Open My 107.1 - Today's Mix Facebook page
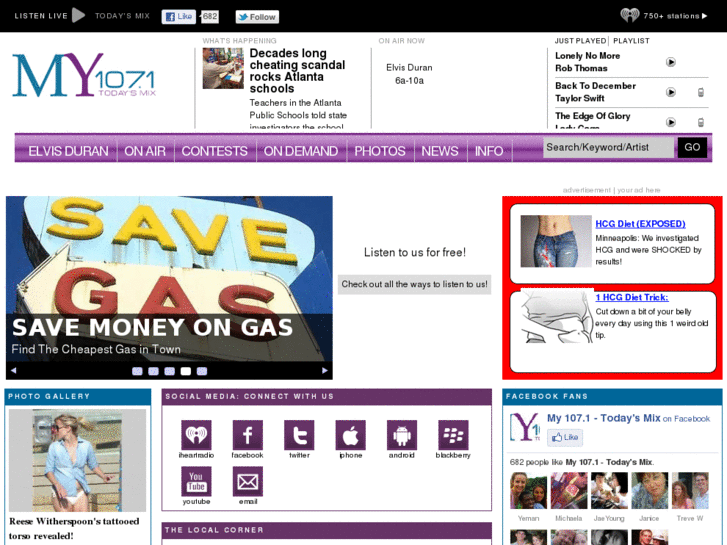The height and width of the screenshot is (545, 727). [603, 418]
